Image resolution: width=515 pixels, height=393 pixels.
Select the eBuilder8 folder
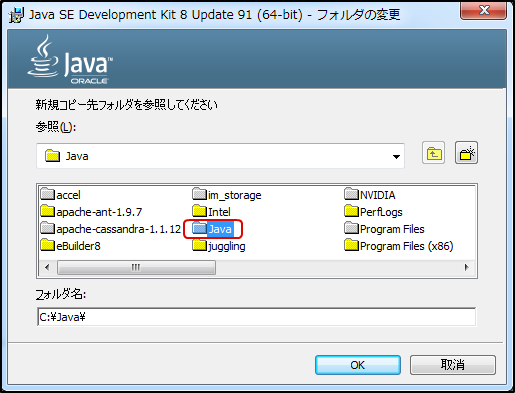pyautogui.click(x=70, y=246)
